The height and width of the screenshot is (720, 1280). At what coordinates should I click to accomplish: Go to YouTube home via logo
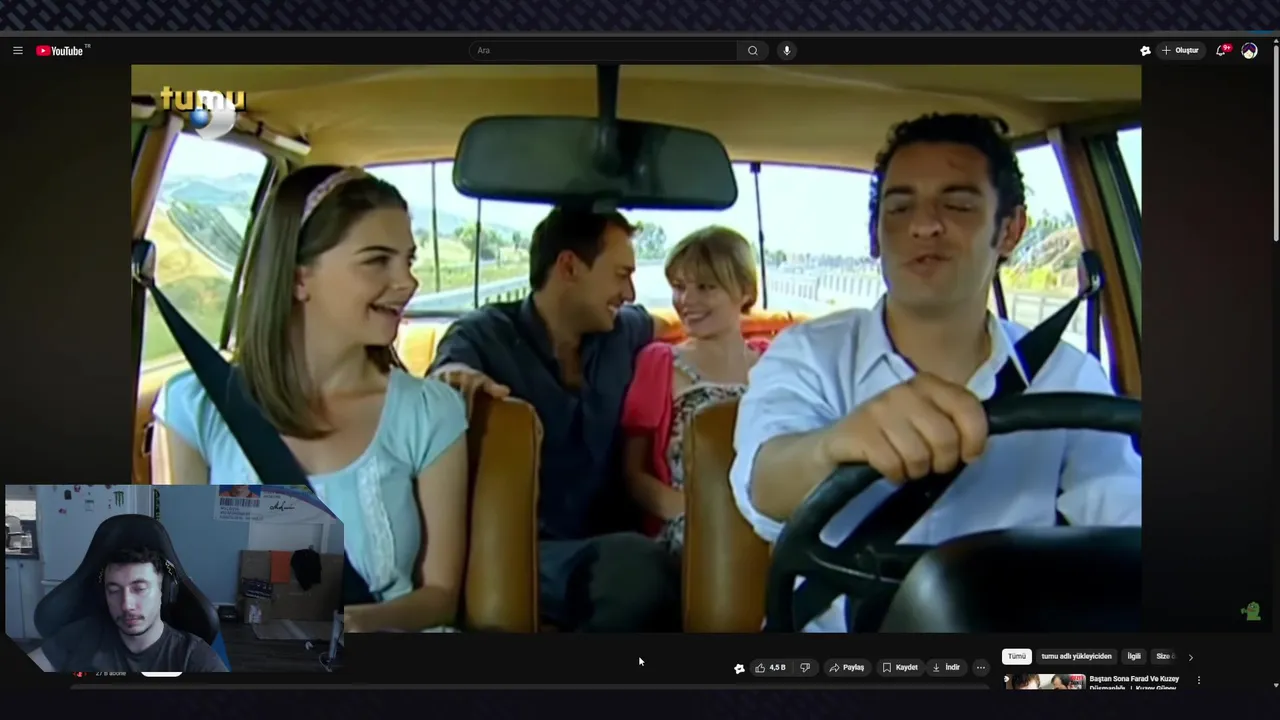click(x=62, y=51)
